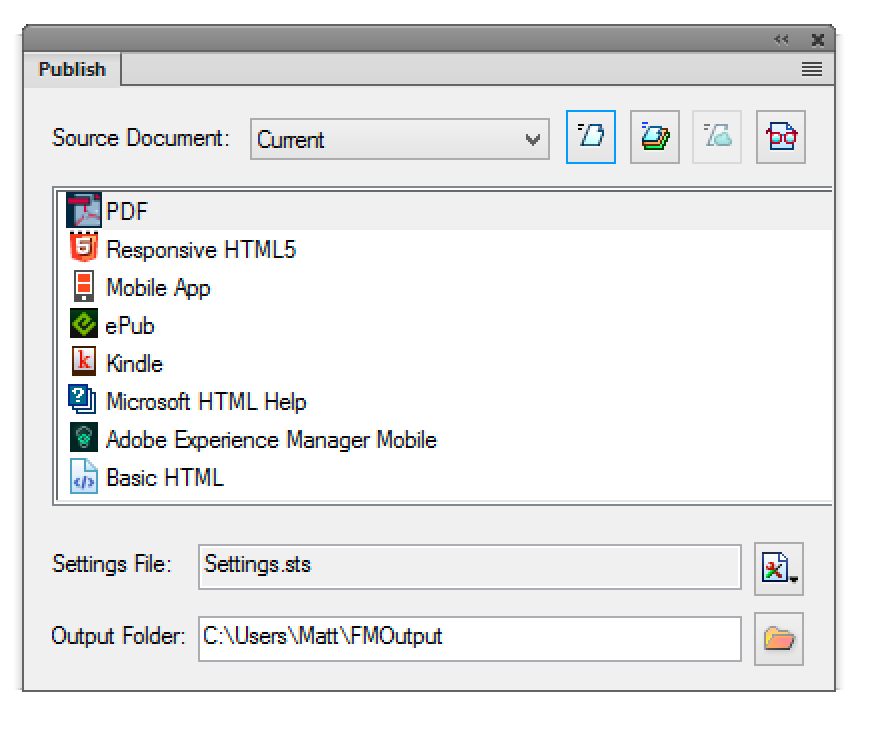
Task: Open the settings file options button
Action: tap(779, 570)
